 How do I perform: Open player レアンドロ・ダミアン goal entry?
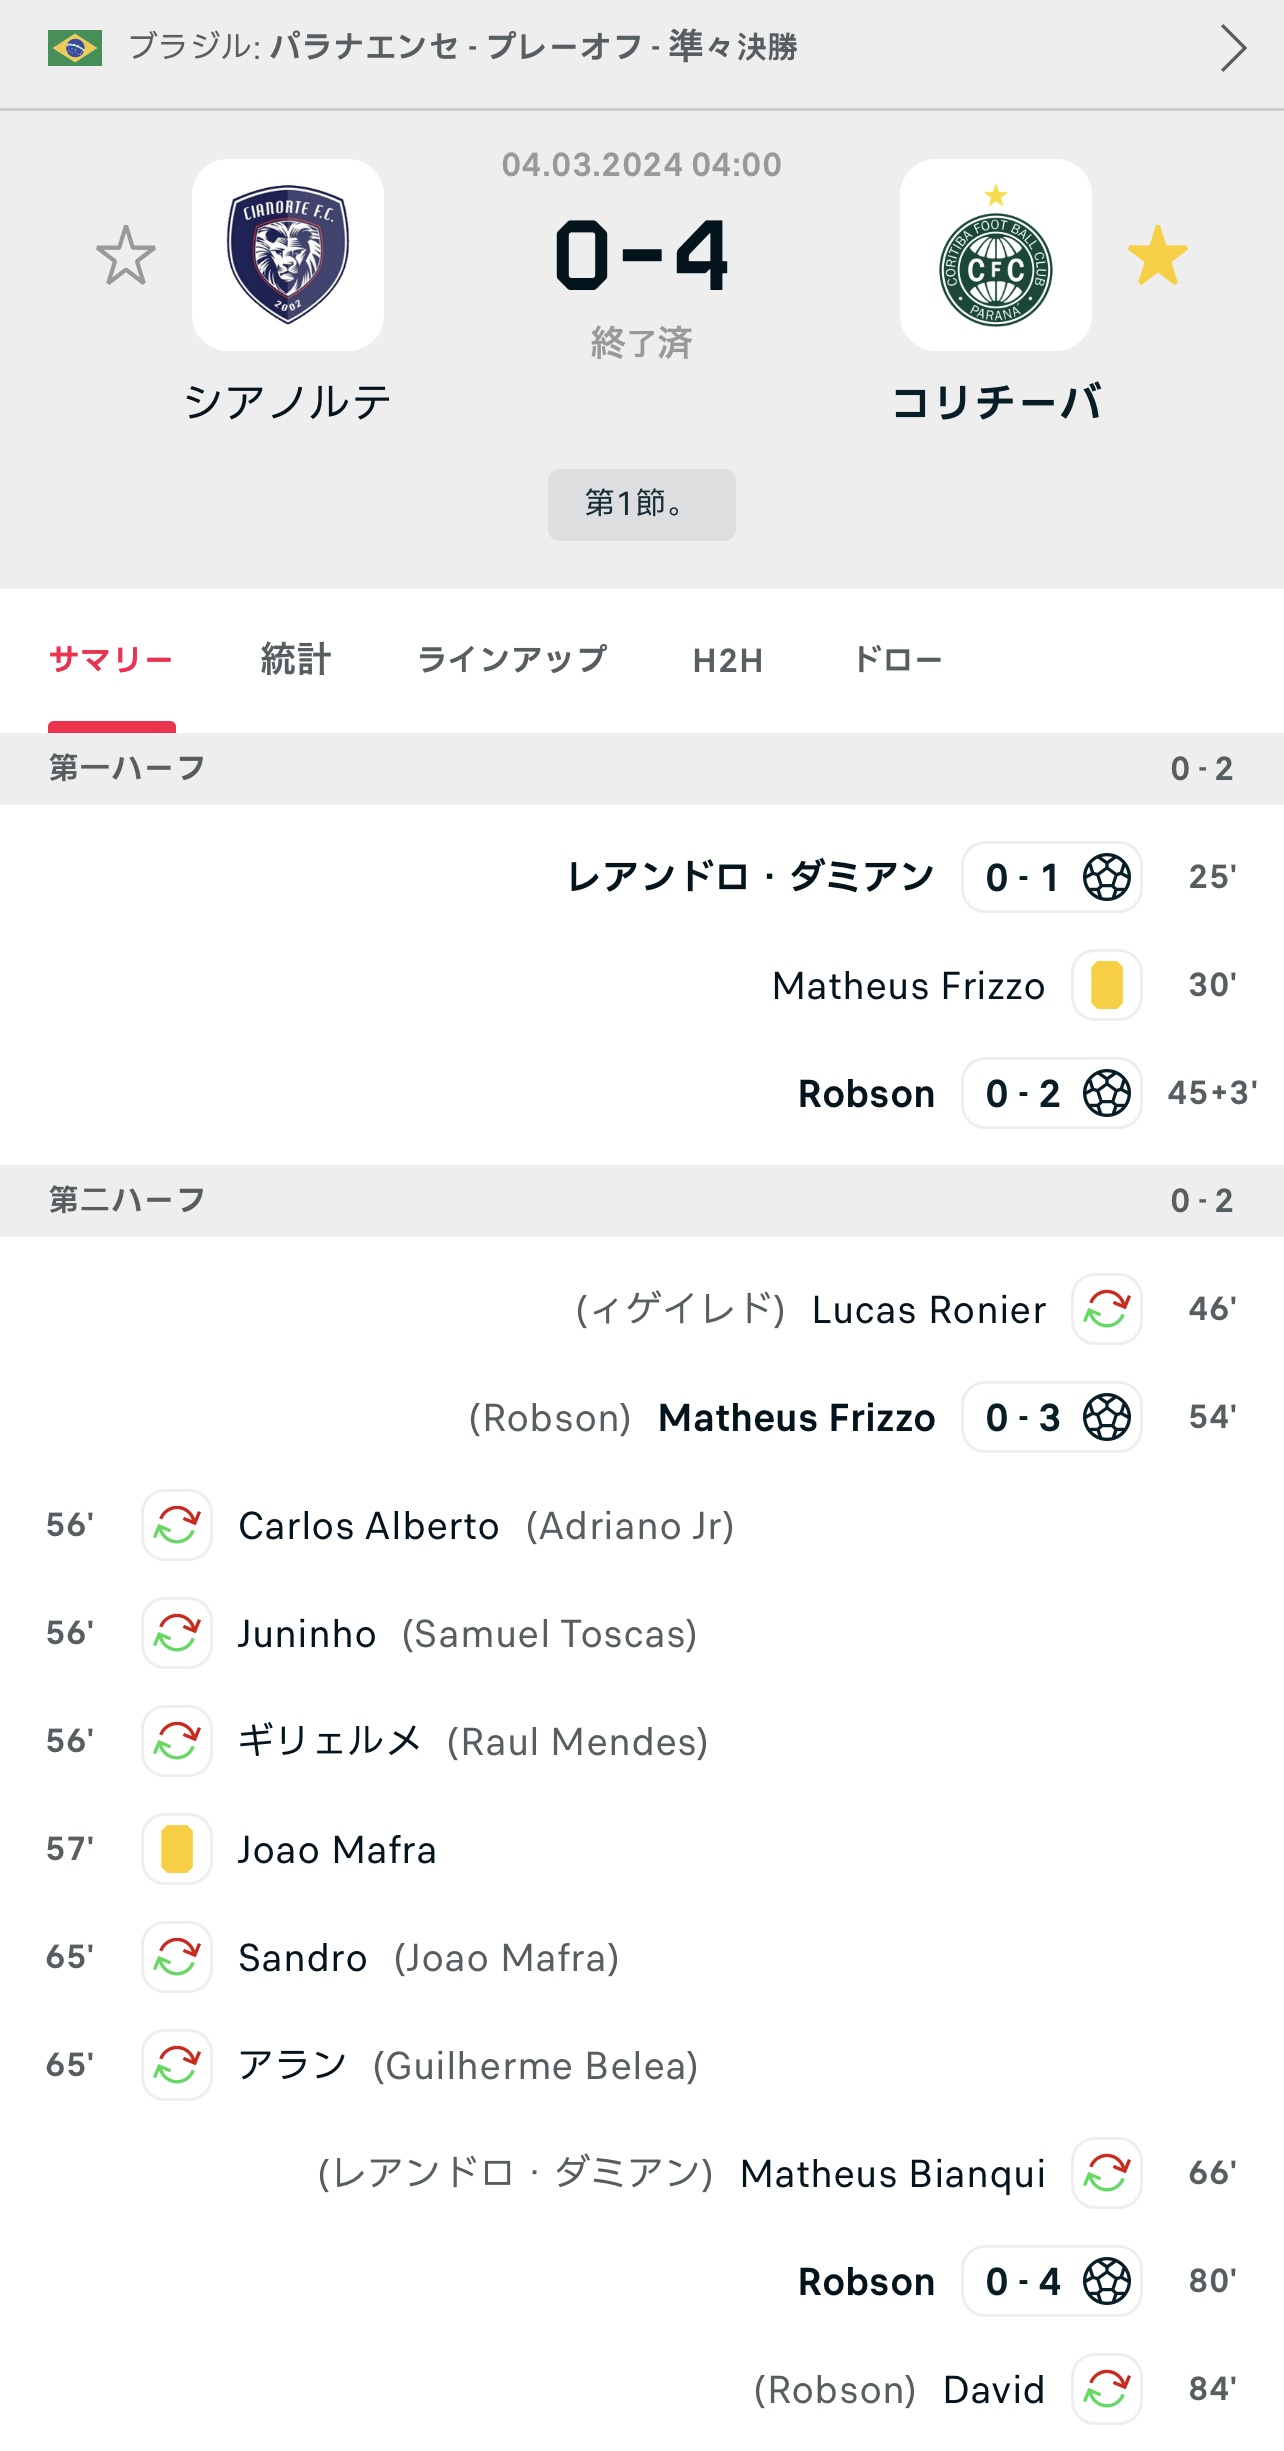click(x=751, y=877)
